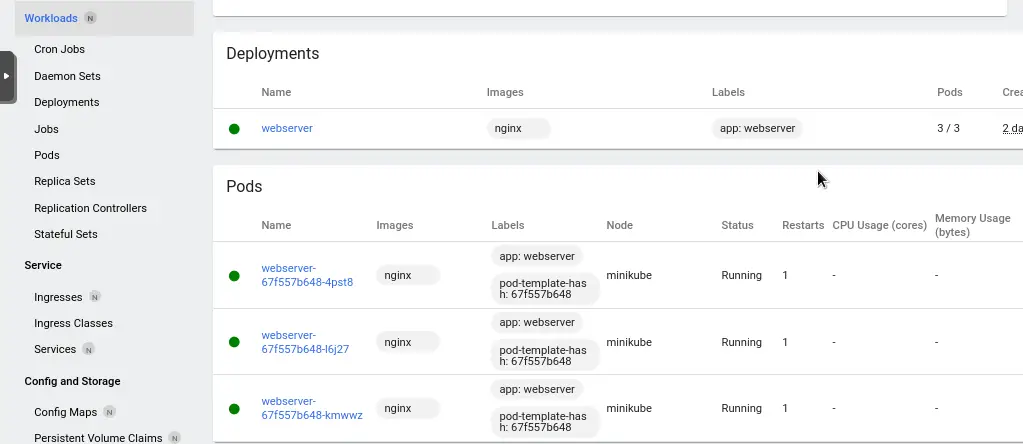
Task: Navigate to Services
Action: coord(55,349)
